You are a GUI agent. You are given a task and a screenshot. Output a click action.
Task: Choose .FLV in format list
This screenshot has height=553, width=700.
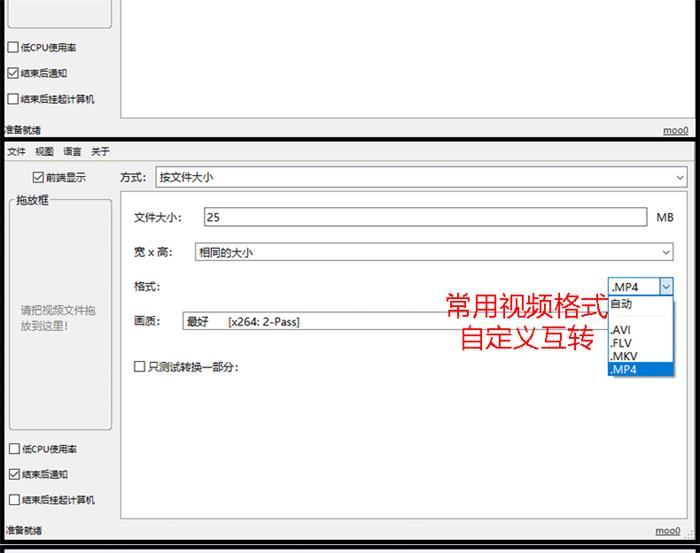[640, 343]
